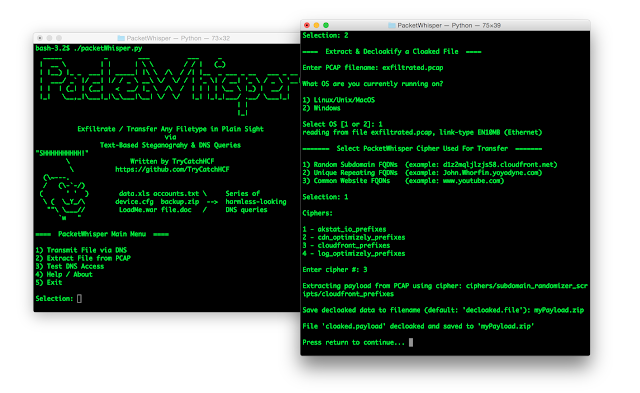Click 'Written by TryCatchHCF' text

172,161
